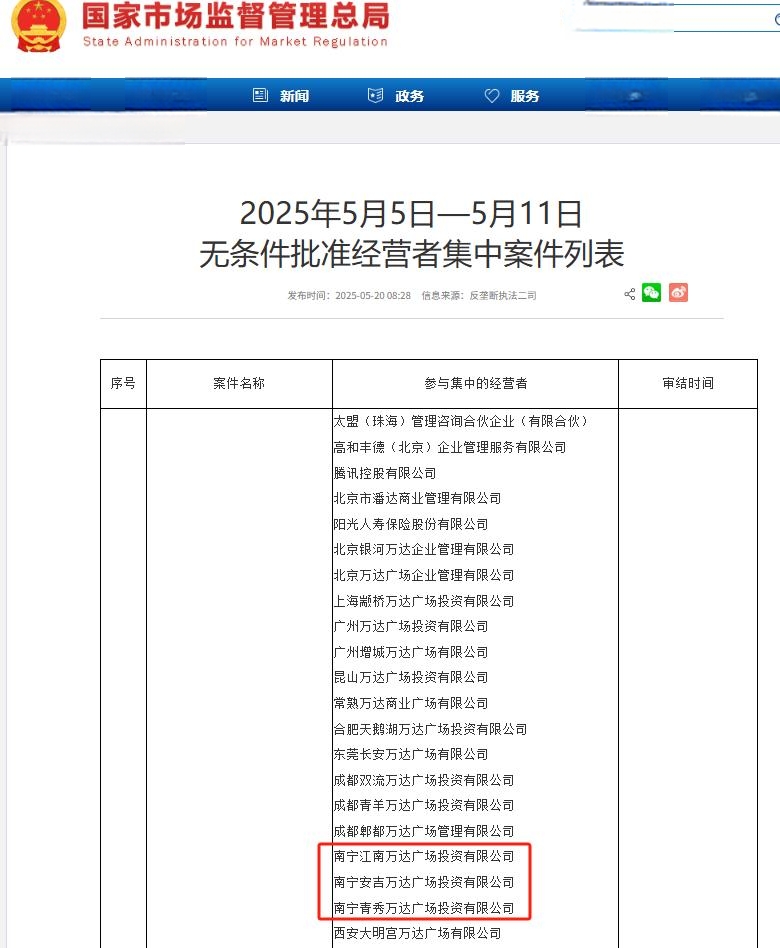Select 成都郫都万达广场管理有限公司 entry
The width and height of the screenshot is (780, 948).
pos(424,831)
